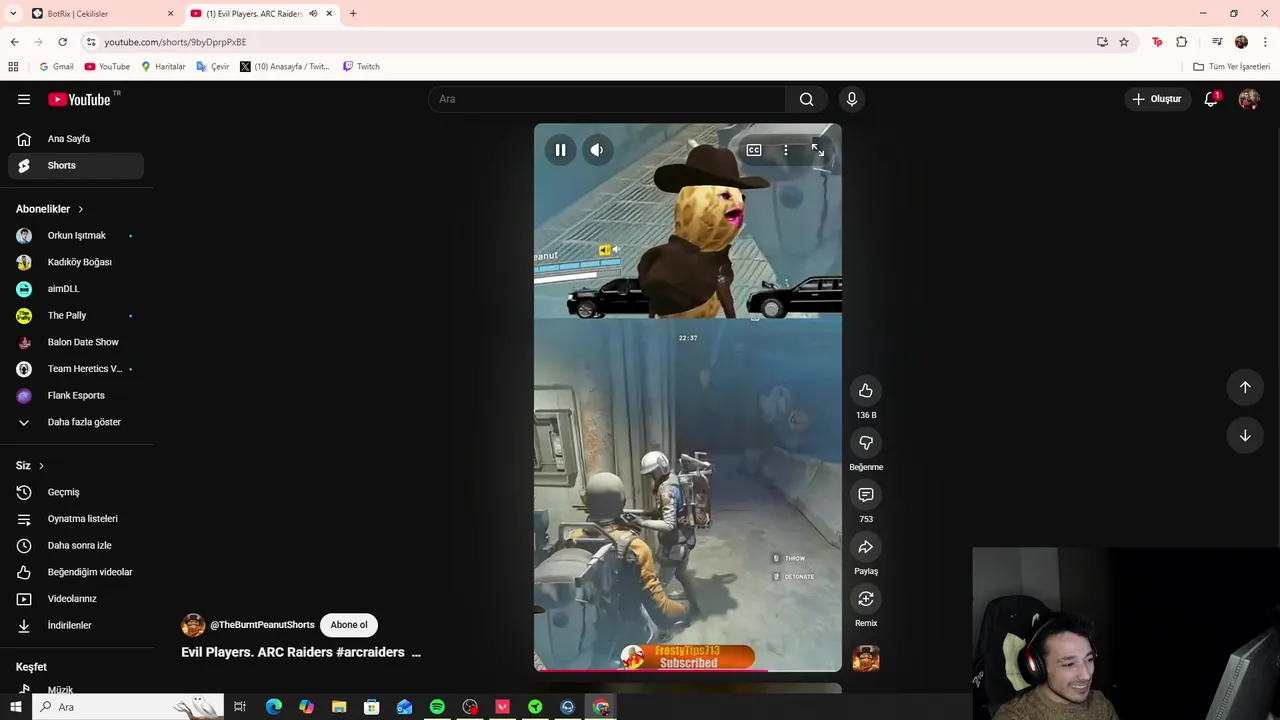
Task: Pause the playing Short video
Action: click(x=560, y=150)
